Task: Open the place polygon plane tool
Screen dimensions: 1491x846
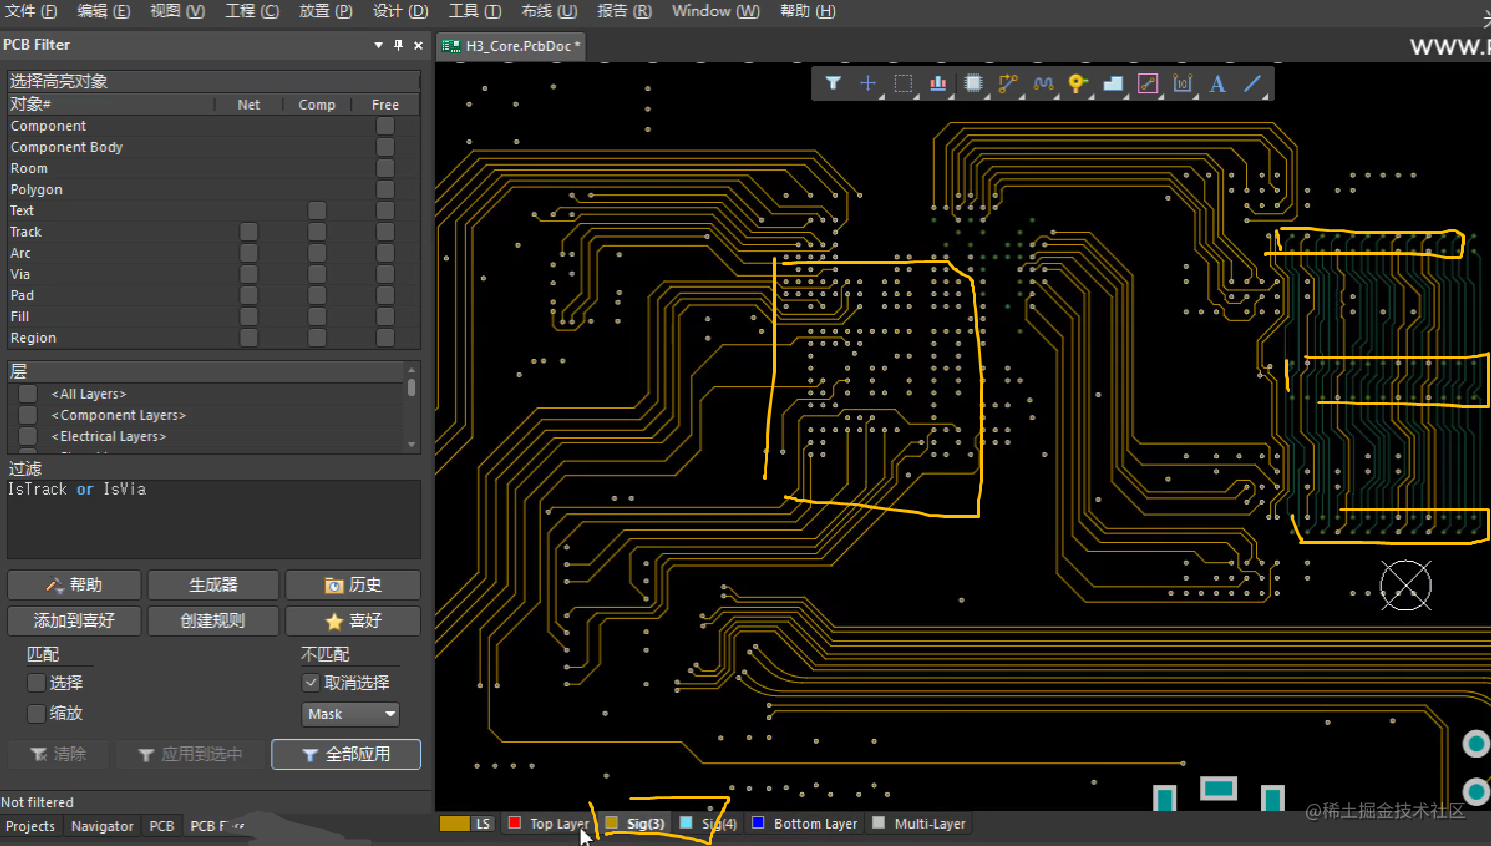Action: tap(1113, 83)
